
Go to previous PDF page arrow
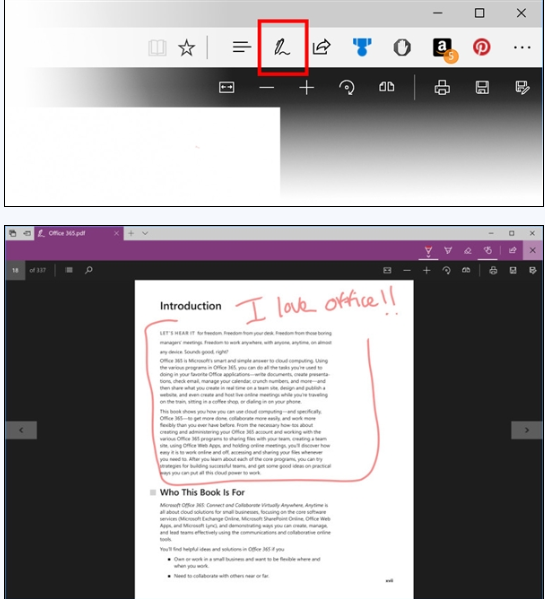[21, 430]
